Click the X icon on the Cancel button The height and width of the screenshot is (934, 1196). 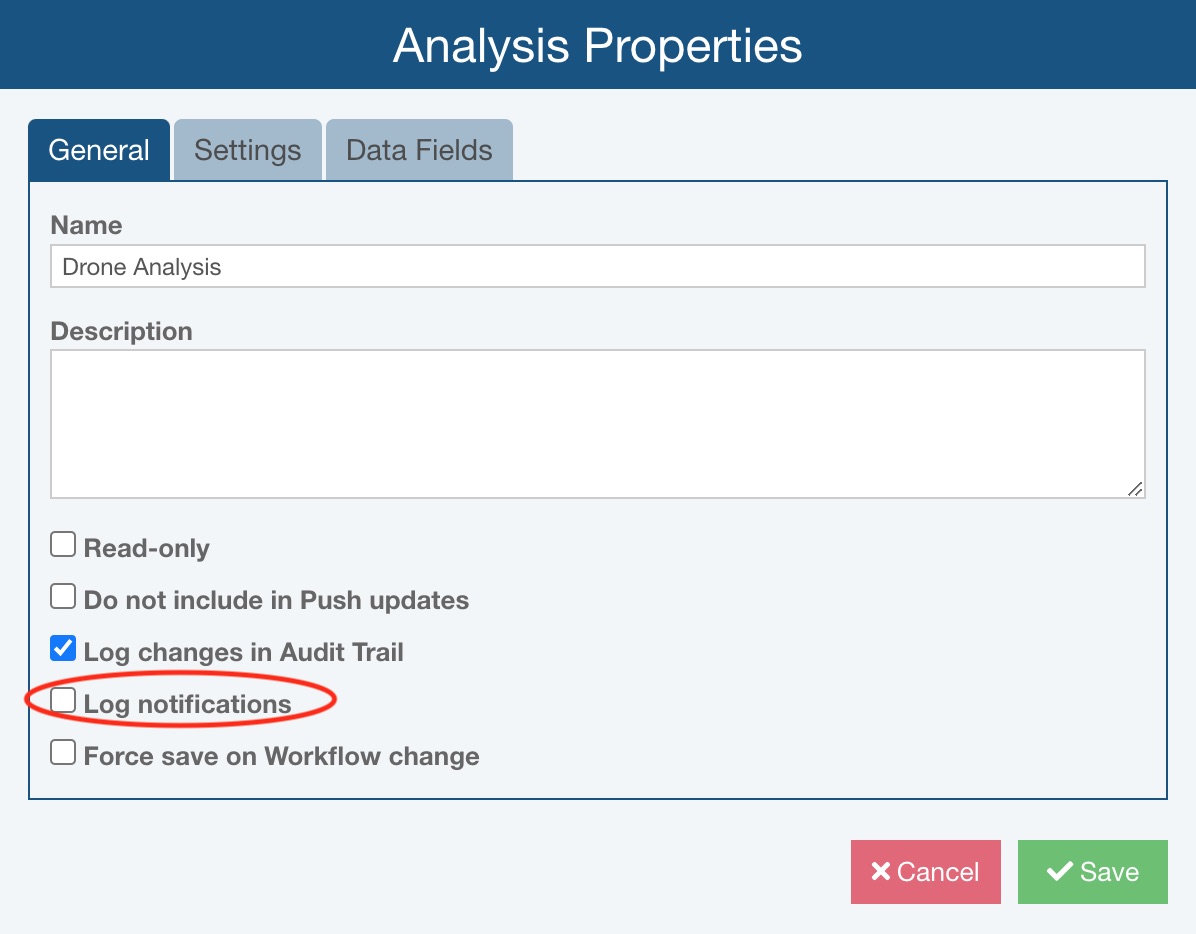tap(880, 872)
